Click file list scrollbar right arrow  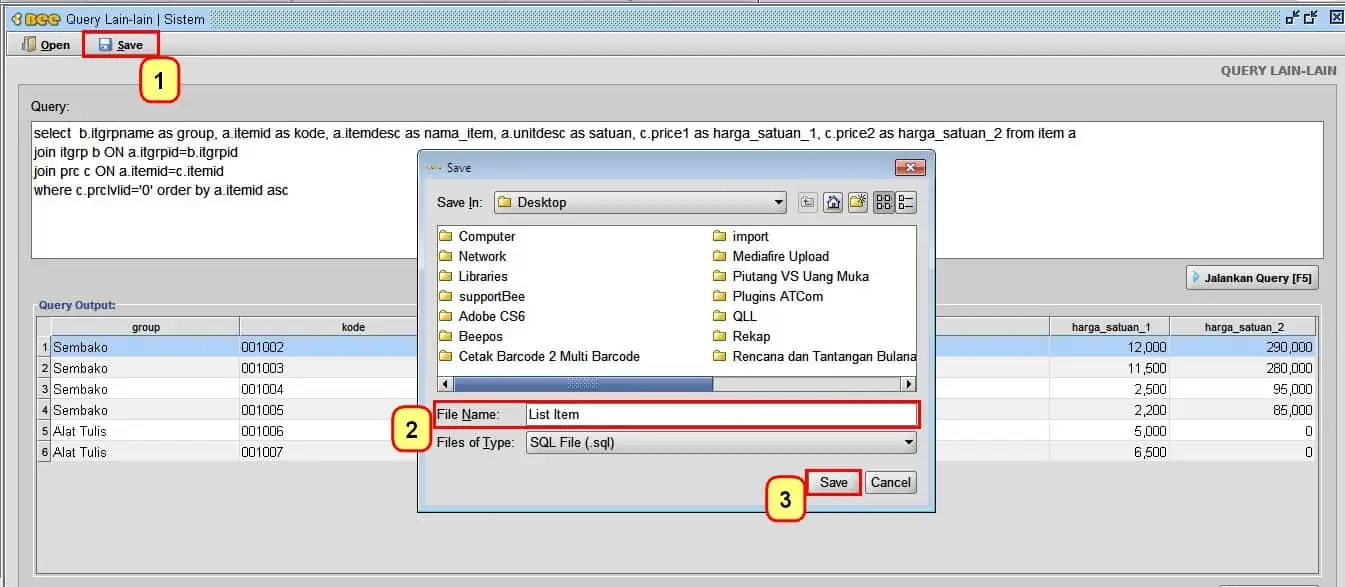pyautogui.click(x=908, y=384)
